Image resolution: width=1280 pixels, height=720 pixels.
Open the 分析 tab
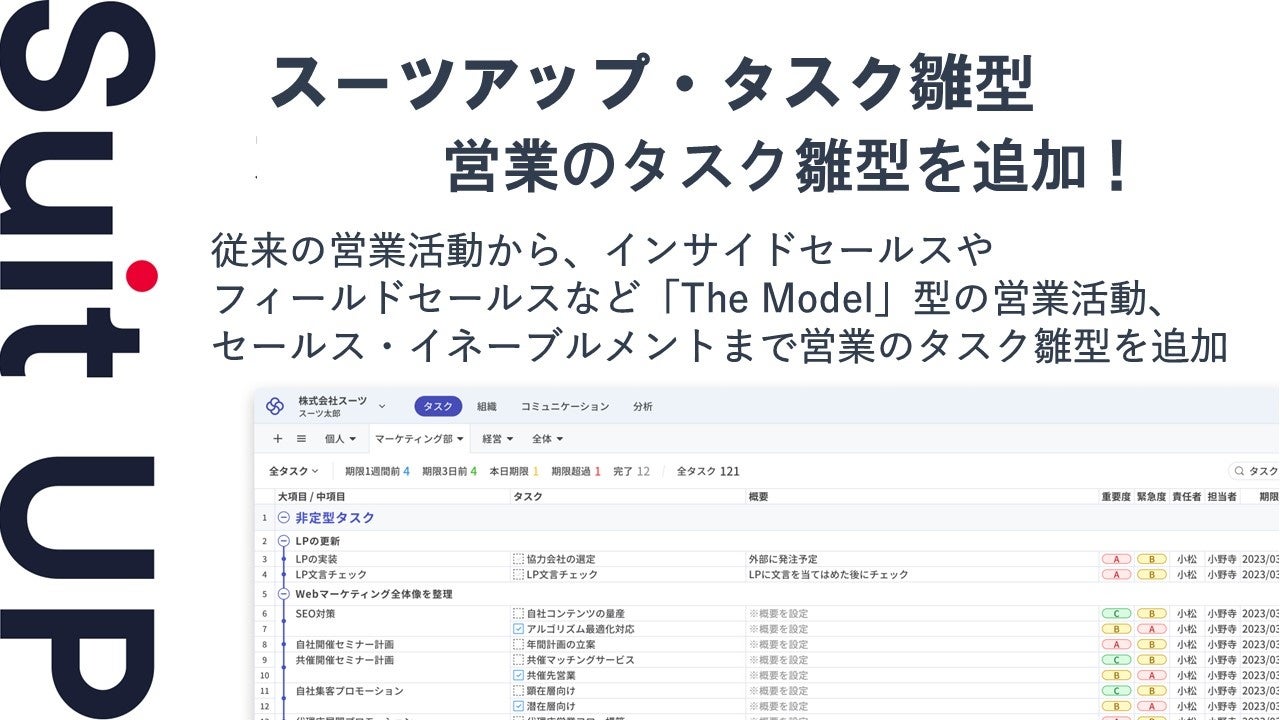[643, 407]
